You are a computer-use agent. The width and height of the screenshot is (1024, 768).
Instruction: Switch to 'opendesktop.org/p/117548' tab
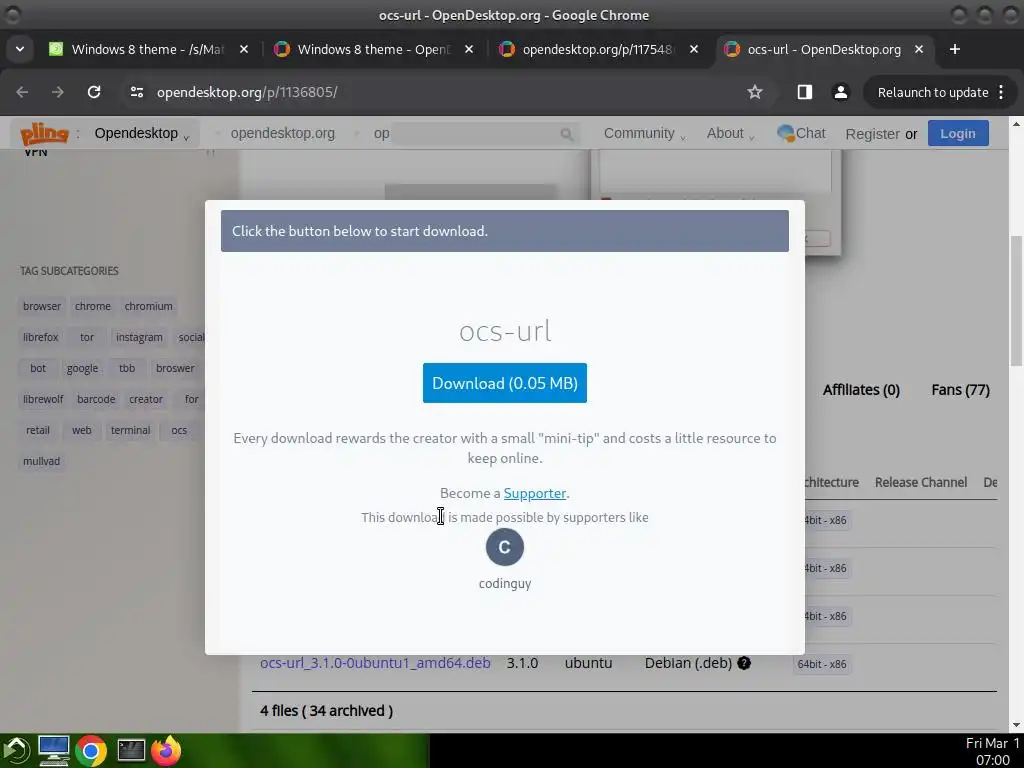click(x=598, y=49)
